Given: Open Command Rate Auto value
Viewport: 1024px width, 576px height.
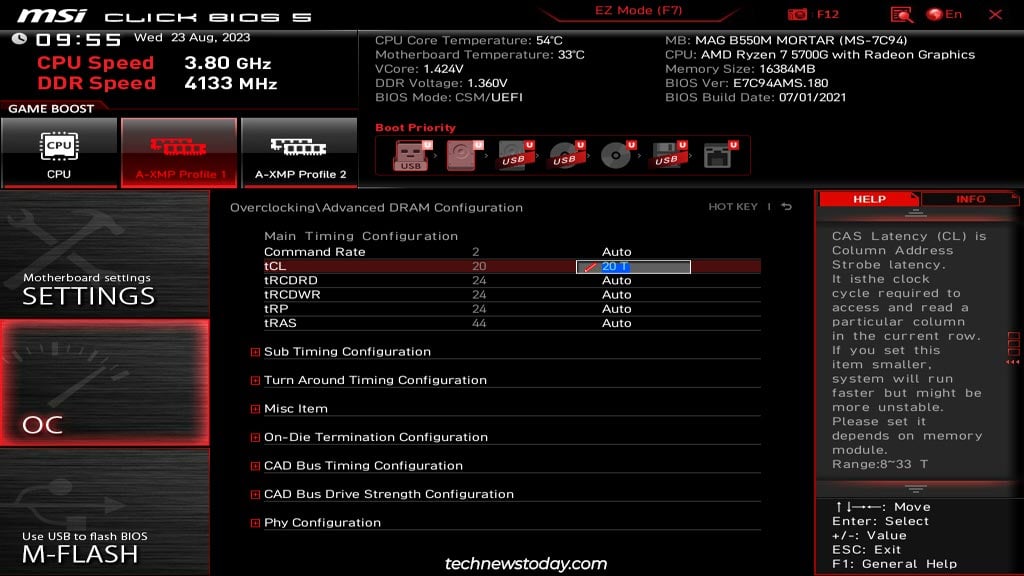Looking at the screenshot, I should coord(616,252).
